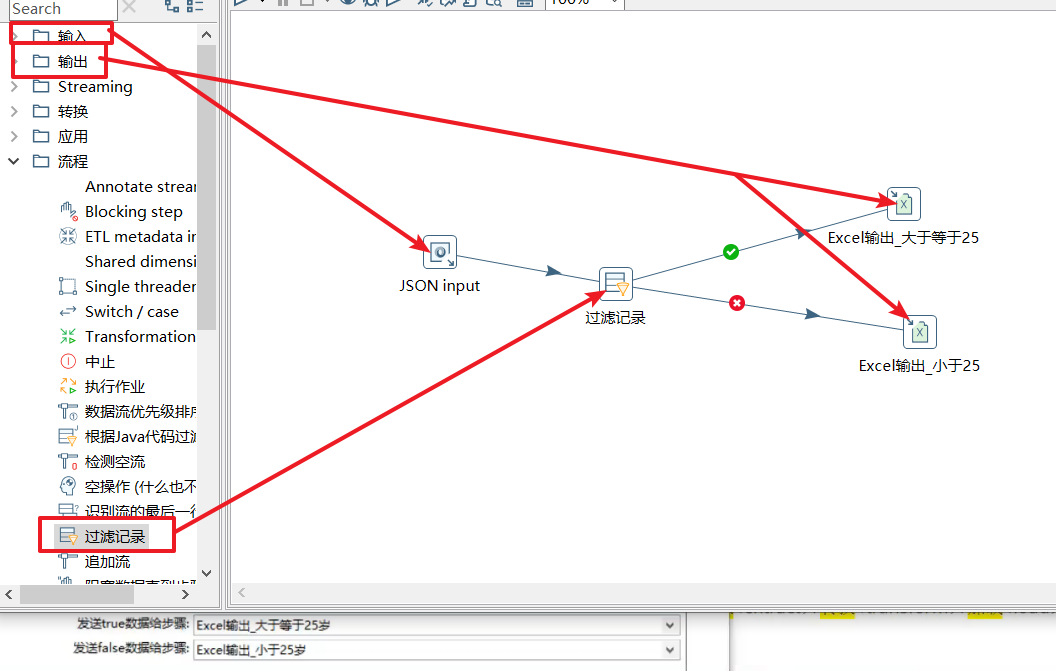Select the Annotate stream tree item
1056x671 pixels.
pos(141,187)
